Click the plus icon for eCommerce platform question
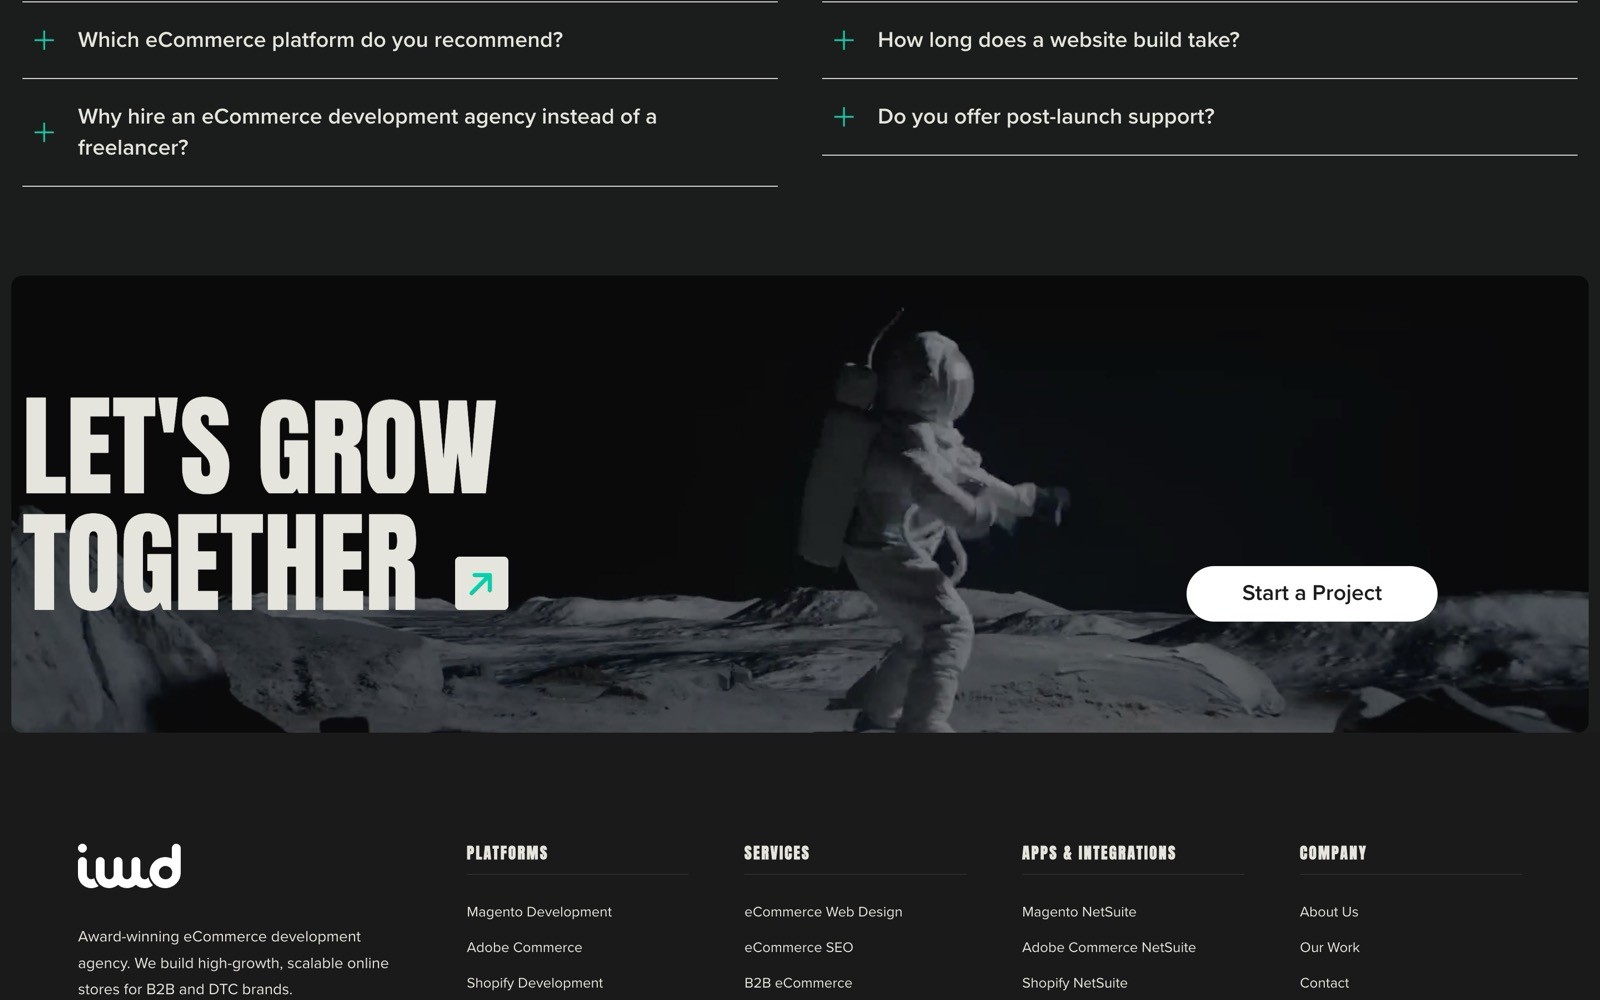 pos(44,40)
